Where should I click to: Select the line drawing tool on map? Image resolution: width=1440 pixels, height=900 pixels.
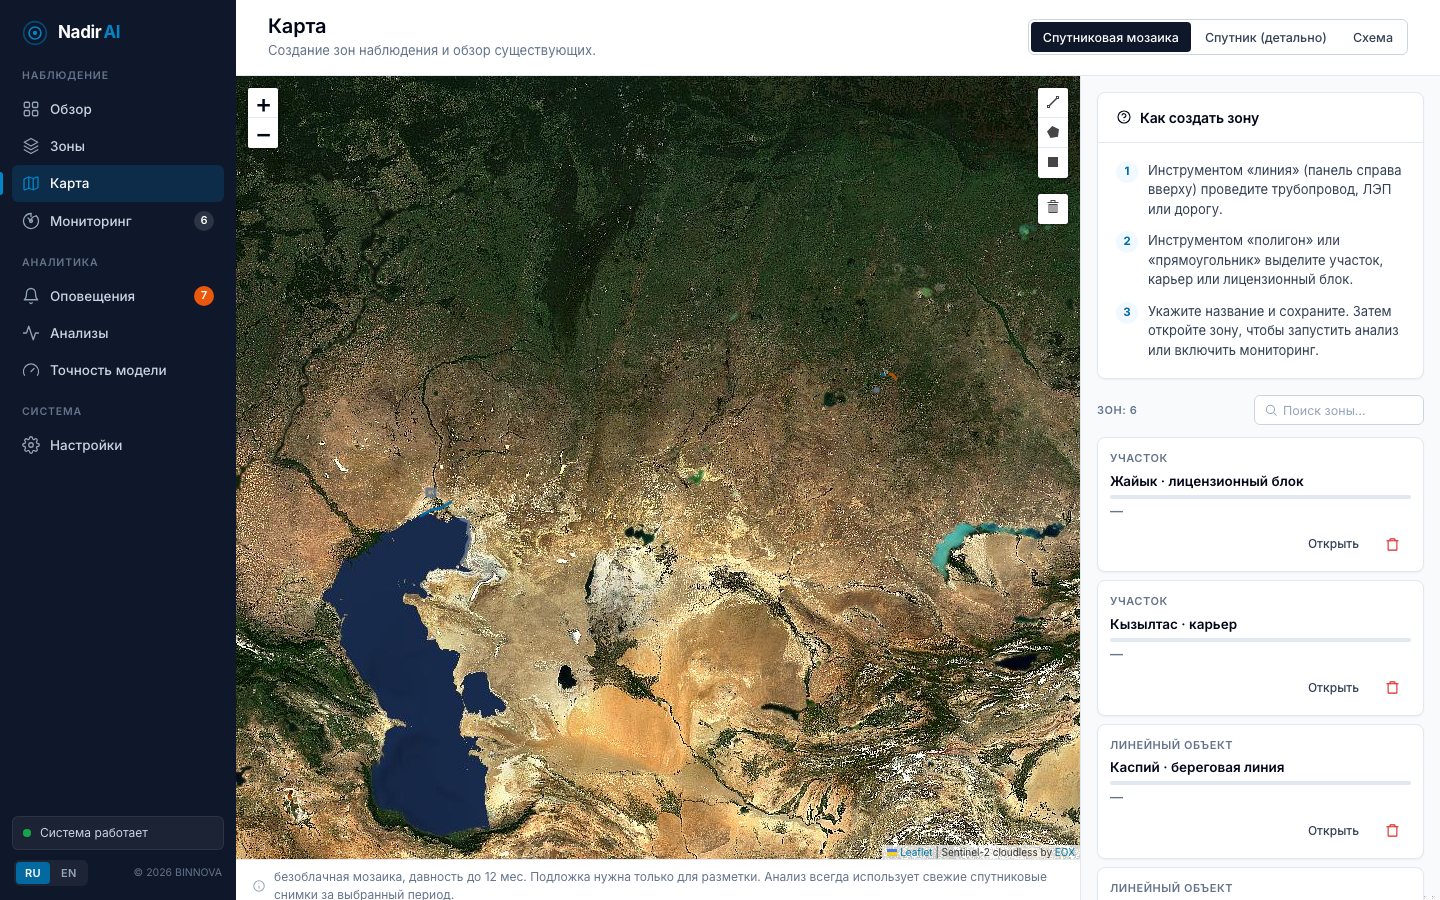(x=1053, y=103)
